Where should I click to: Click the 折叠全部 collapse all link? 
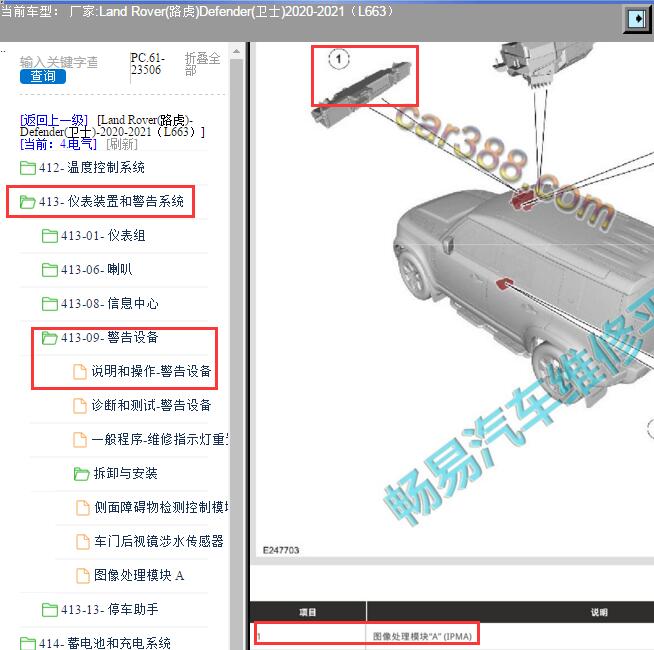pos(202,64)
